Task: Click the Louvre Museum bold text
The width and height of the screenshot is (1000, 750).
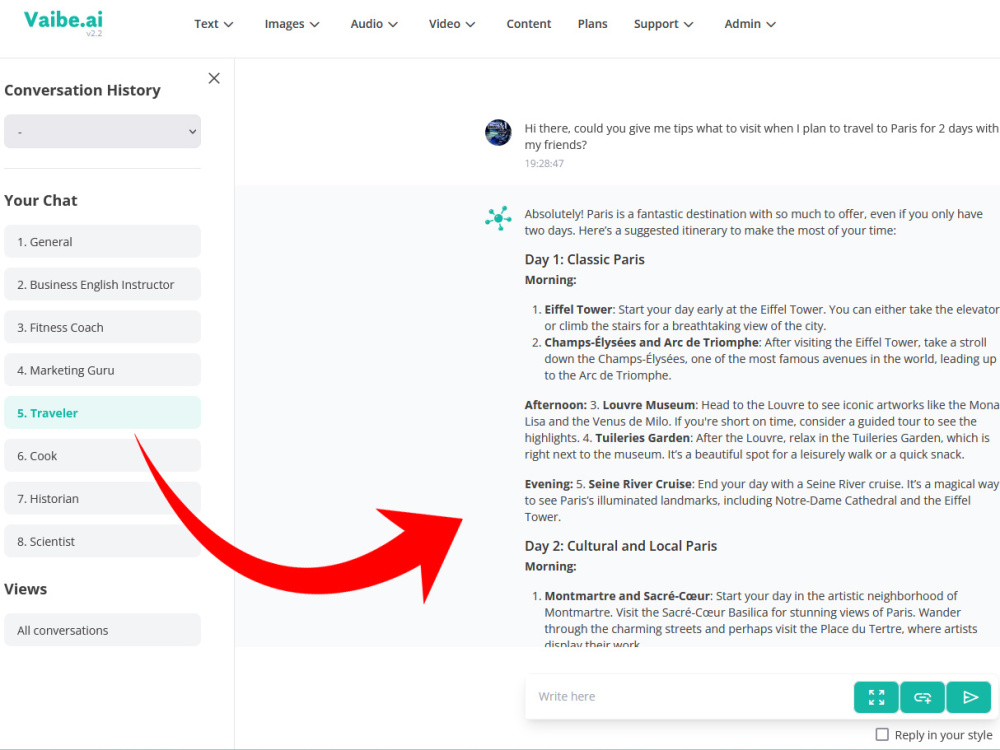Action: [x=649, y=405]
